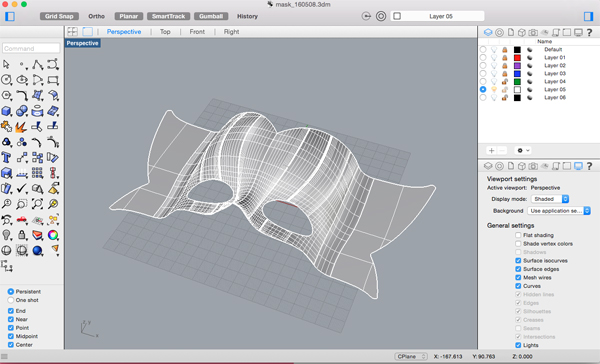This screenshot has height=364, width=600.
Task: Click the Explode tool icon
Action: [x=22, y=127]
